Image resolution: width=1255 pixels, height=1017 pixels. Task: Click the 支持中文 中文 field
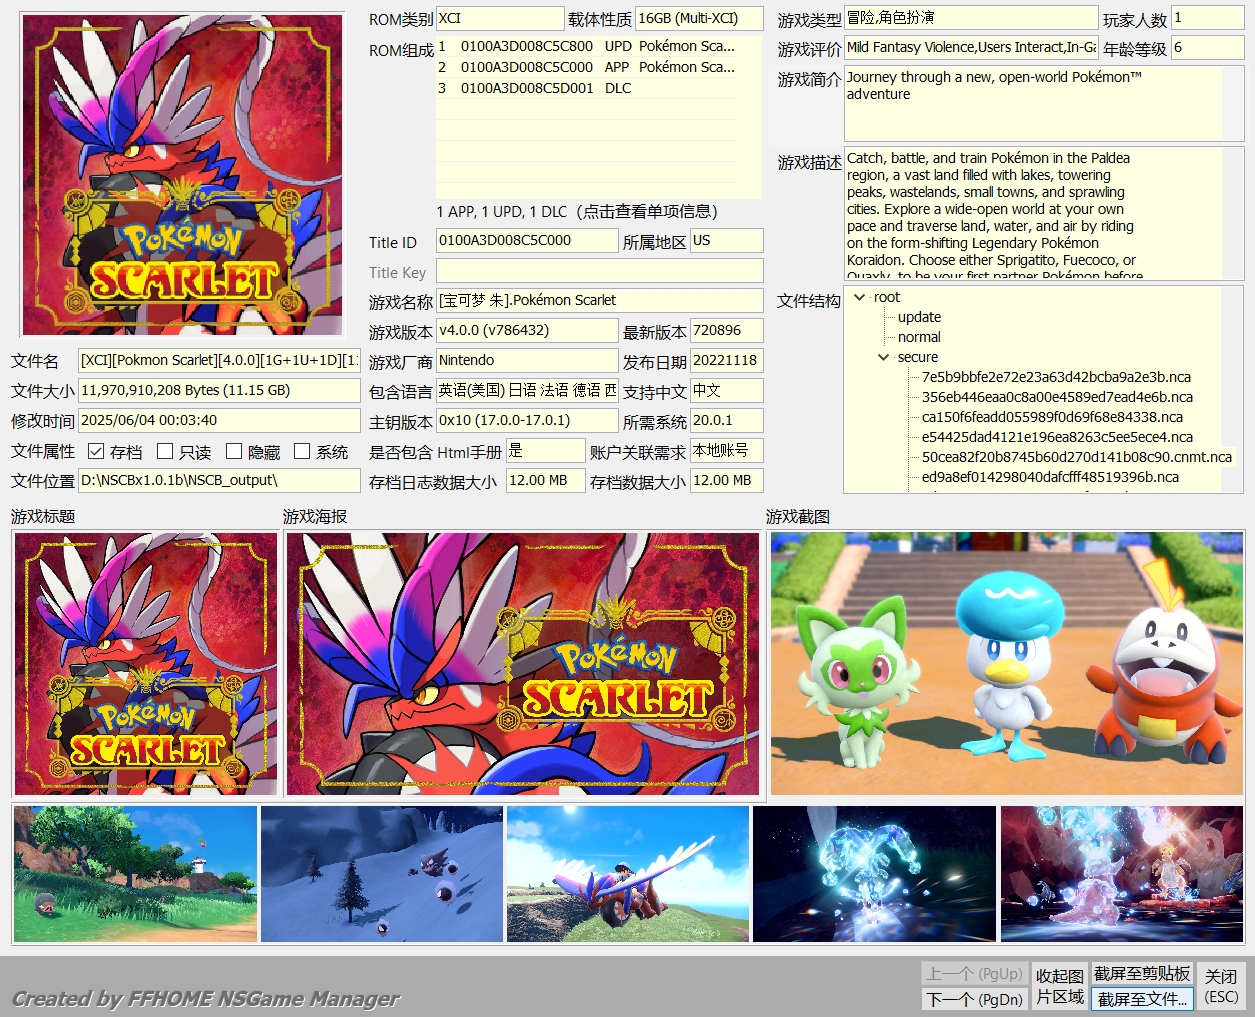coord(726,391)
